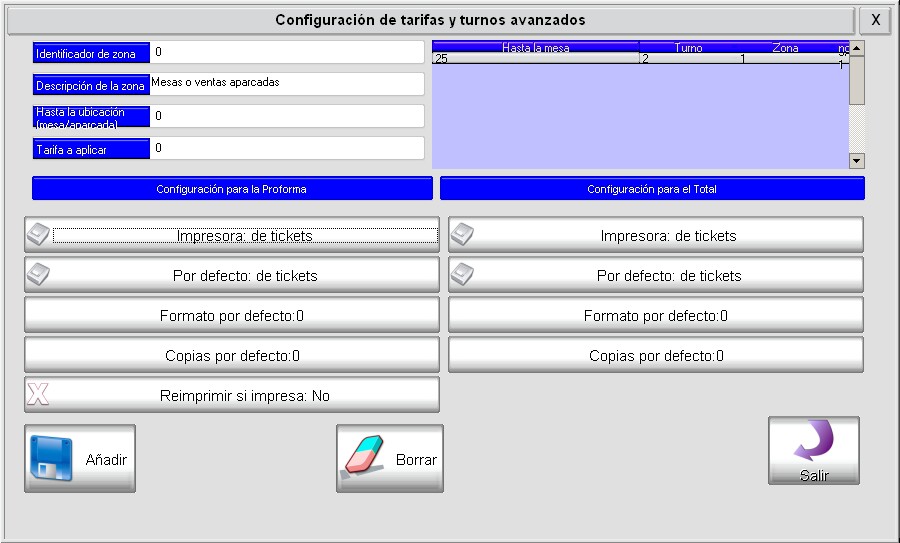The image size is (900, 543).
Task: Click the Turno column header
Action: tap(688, 47)
